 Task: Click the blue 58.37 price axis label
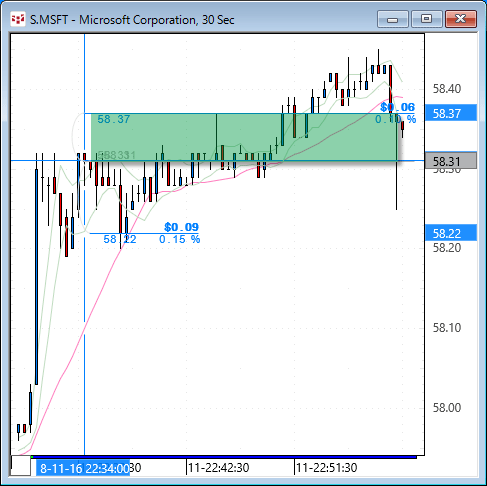point(451,113)
